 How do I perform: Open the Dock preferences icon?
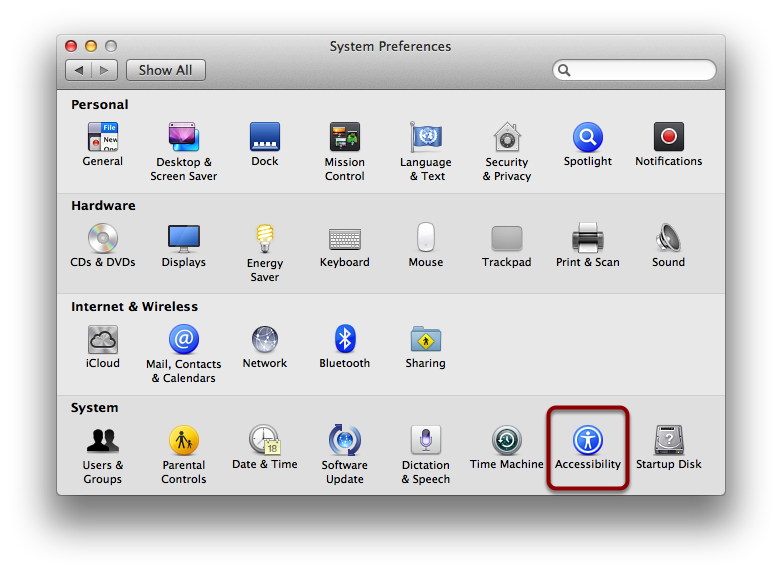point(265,137)
